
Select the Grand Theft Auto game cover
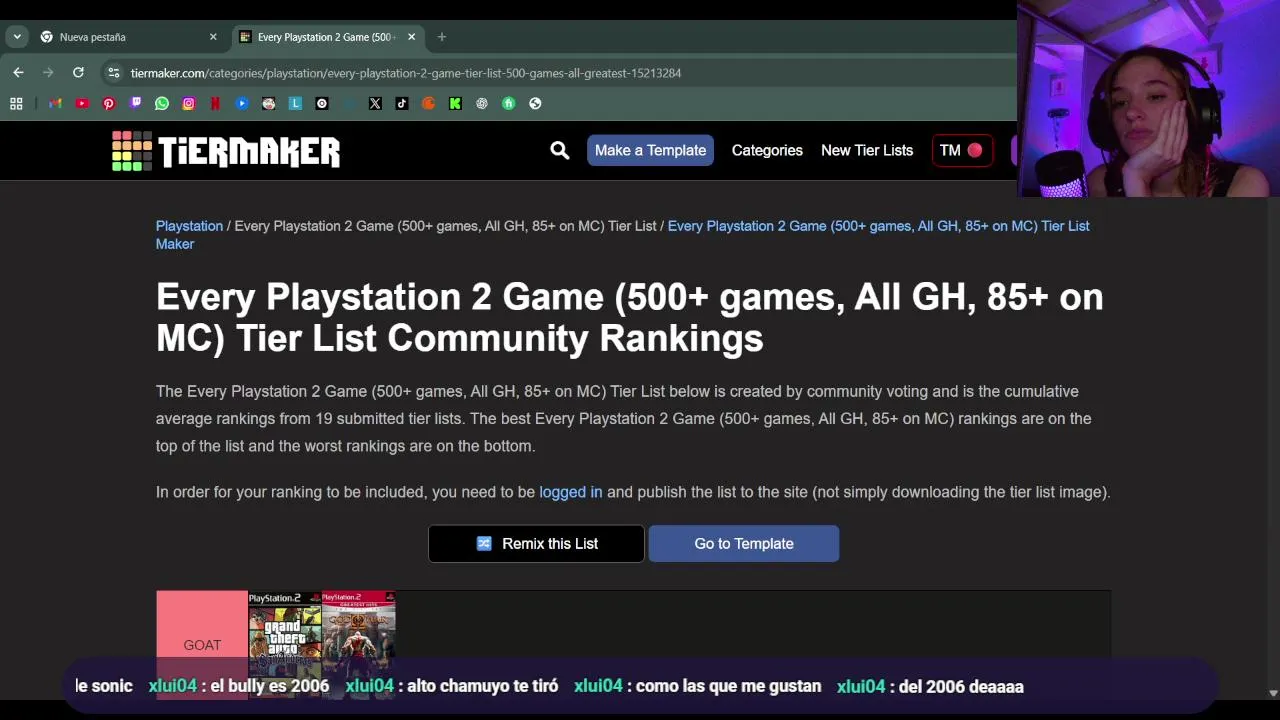(x=285, y=645)
